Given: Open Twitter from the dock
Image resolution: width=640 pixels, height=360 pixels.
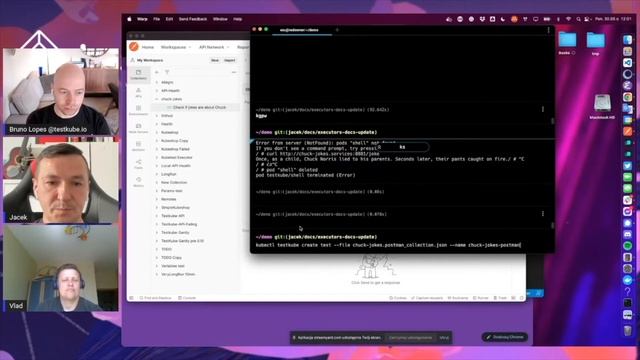Looking at the screenshot, I should coord(628,166).
